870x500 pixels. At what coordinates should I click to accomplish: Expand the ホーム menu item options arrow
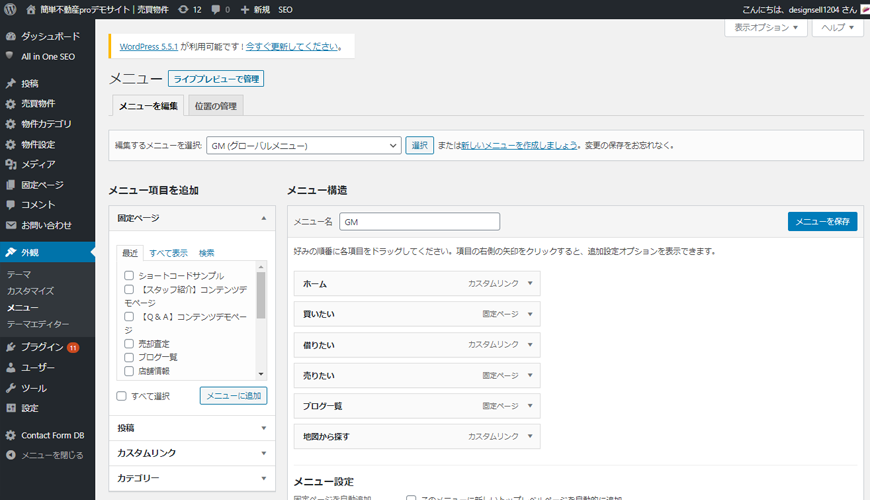click(529, 284)
